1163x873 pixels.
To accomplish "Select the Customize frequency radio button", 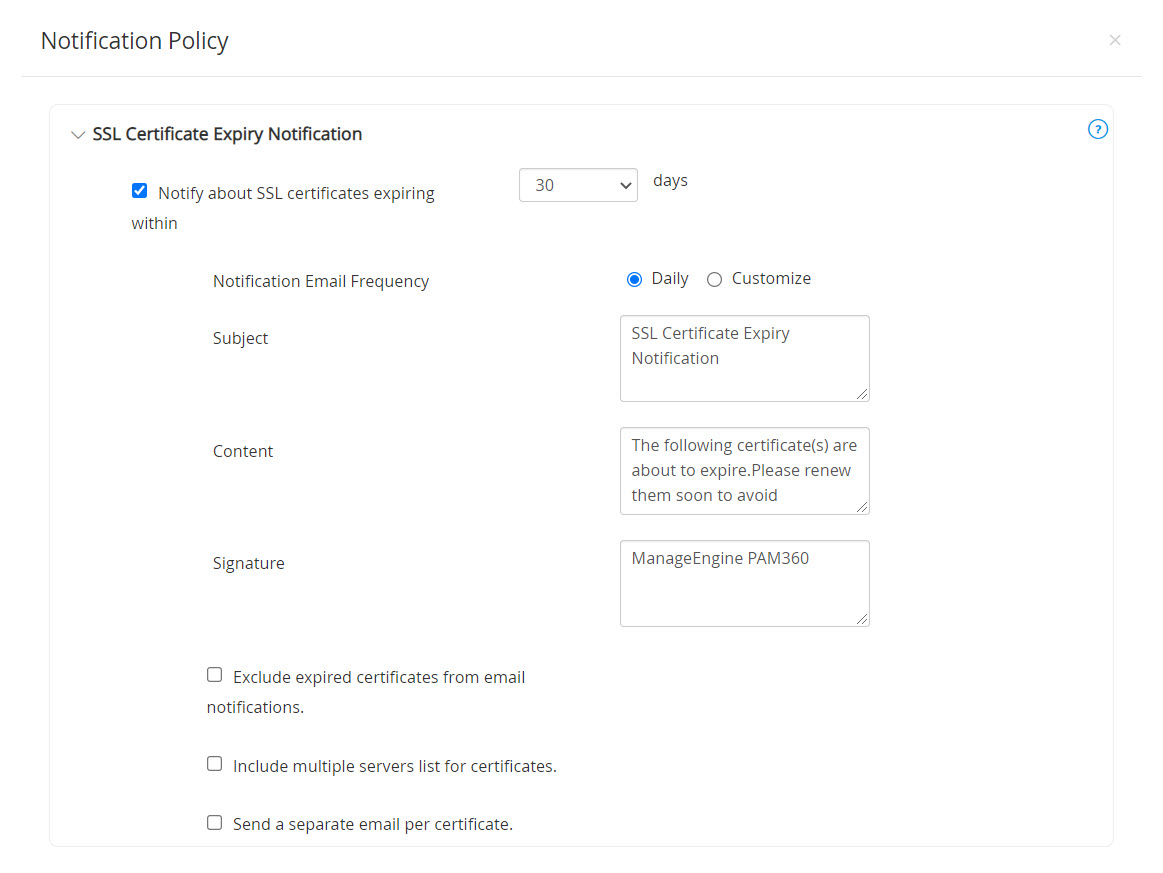I will tap(714, 280).
